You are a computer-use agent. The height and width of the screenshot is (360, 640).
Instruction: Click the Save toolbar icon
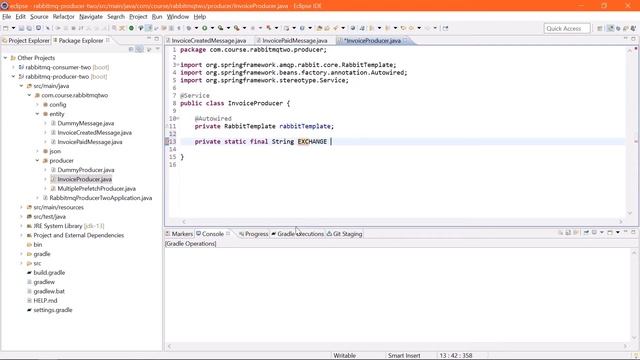21,28
